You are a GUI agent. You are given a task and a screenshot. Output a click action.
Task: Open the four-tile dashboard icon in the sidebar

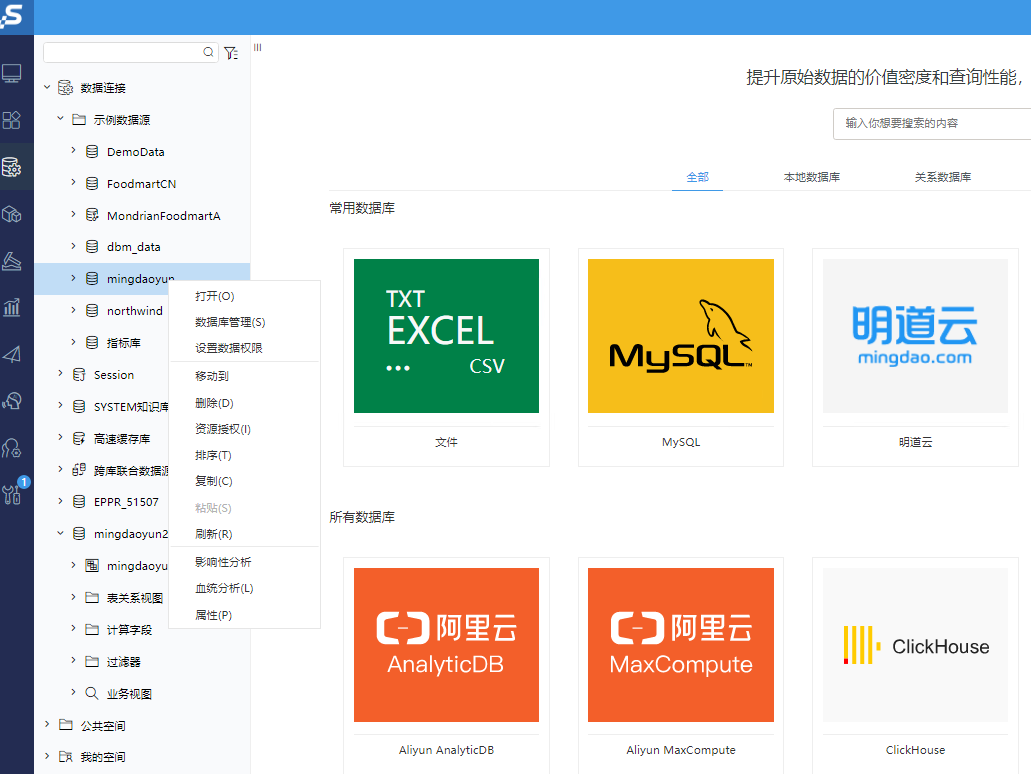click(12, 120)
